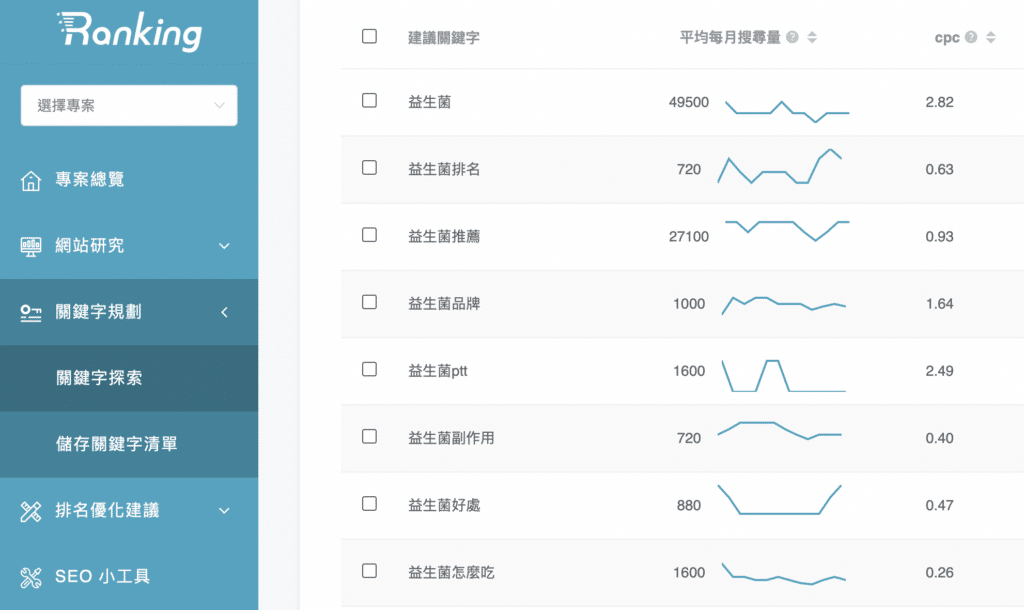Click cpc value 0.40
Screen dimensions: 1024x610
tap(939, 438)
